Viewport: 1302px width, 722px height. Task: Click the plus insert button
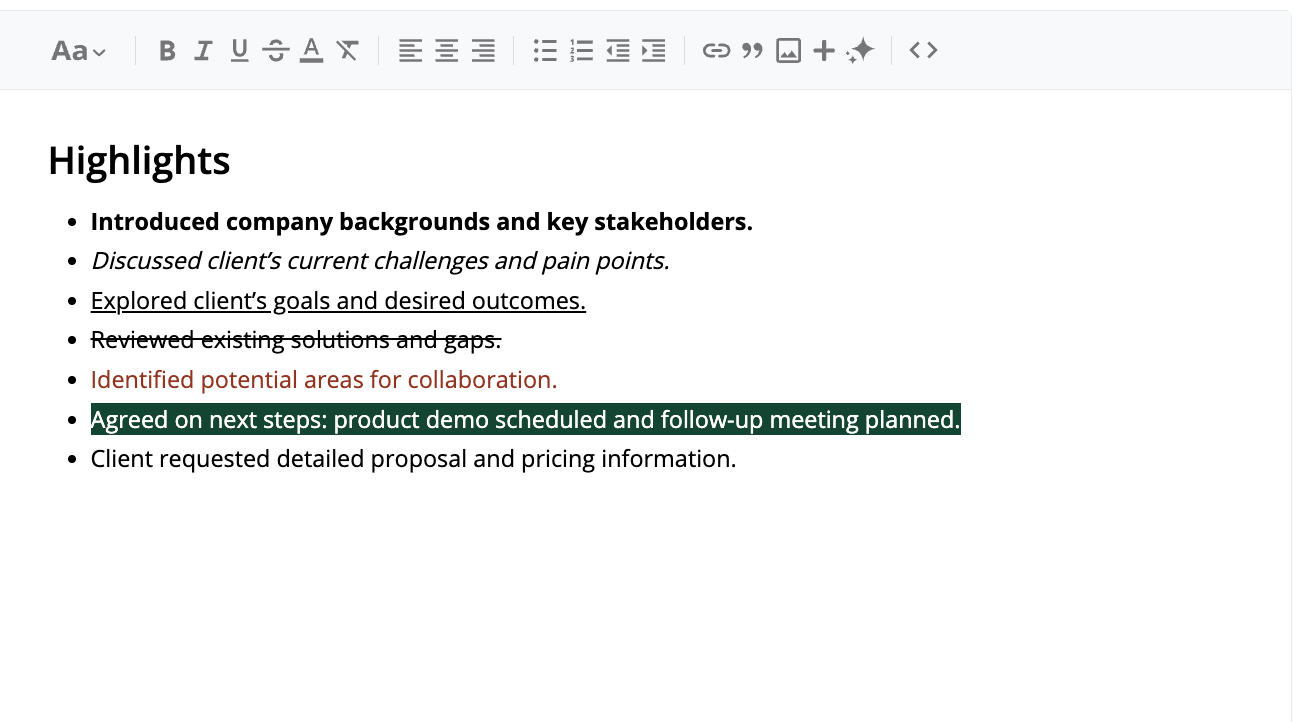(823, 51)
